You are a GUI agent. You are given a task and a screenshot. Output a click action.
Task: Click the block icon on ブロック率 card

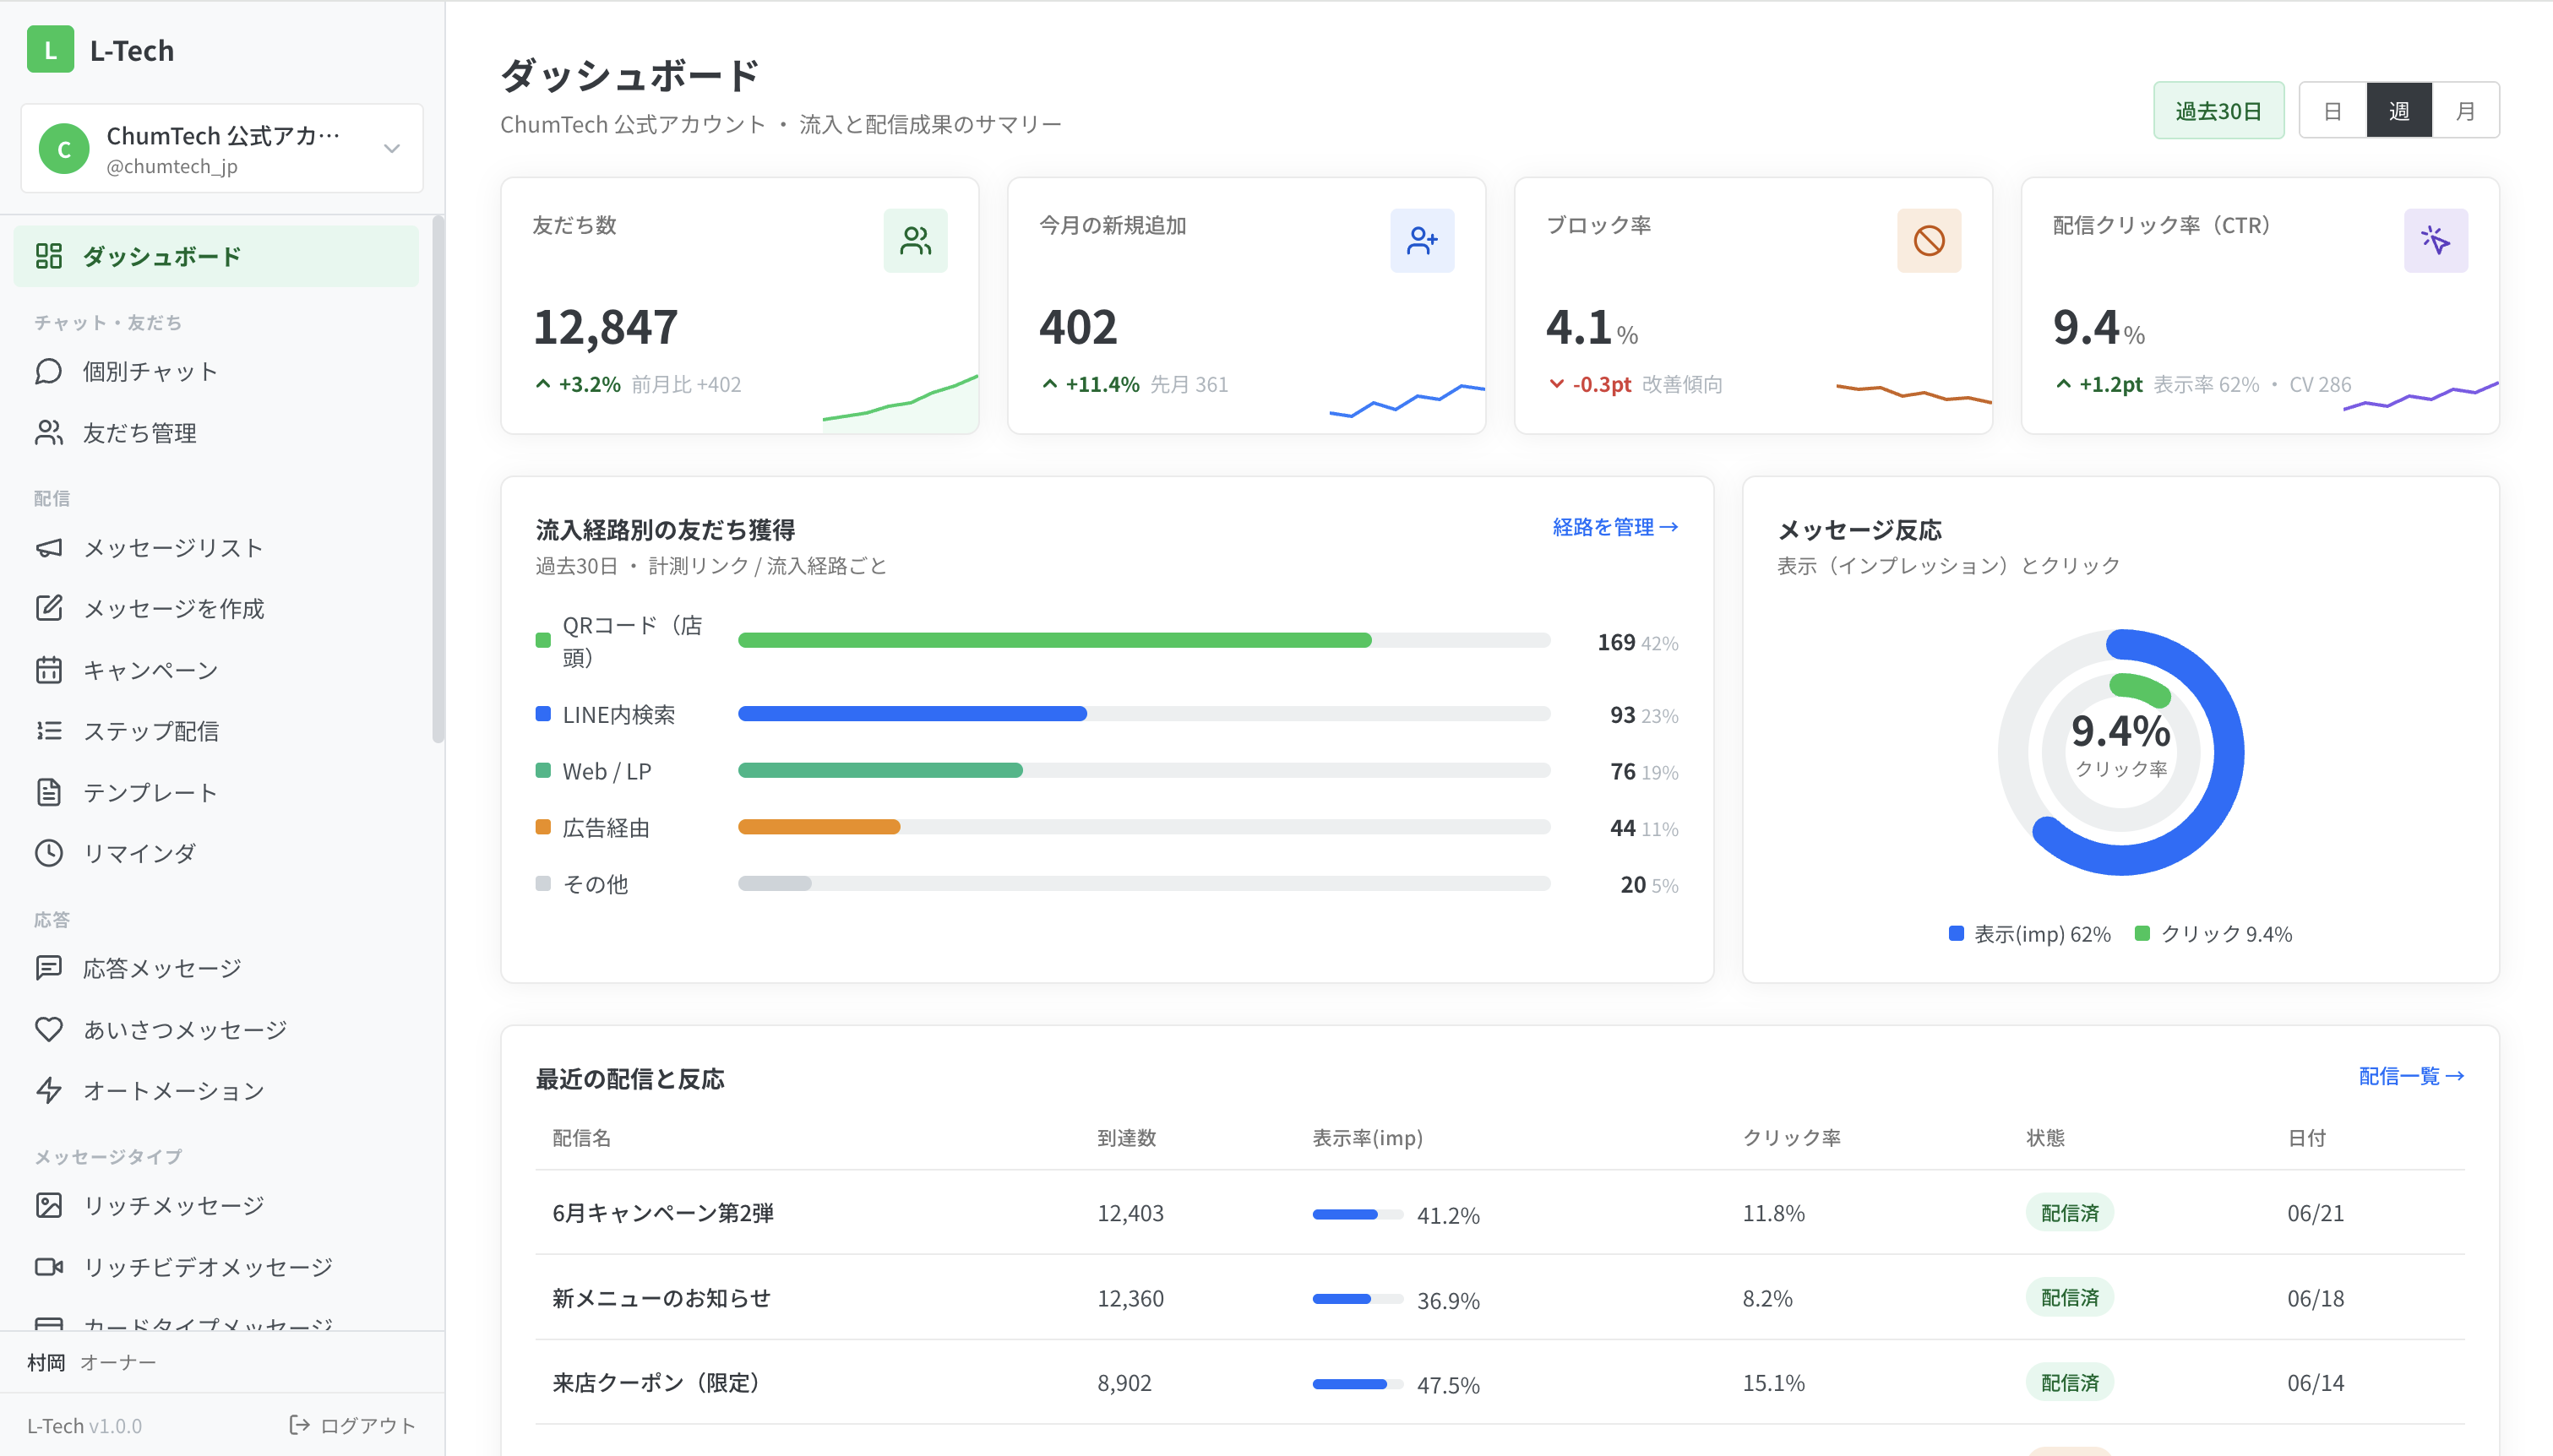1929,240
